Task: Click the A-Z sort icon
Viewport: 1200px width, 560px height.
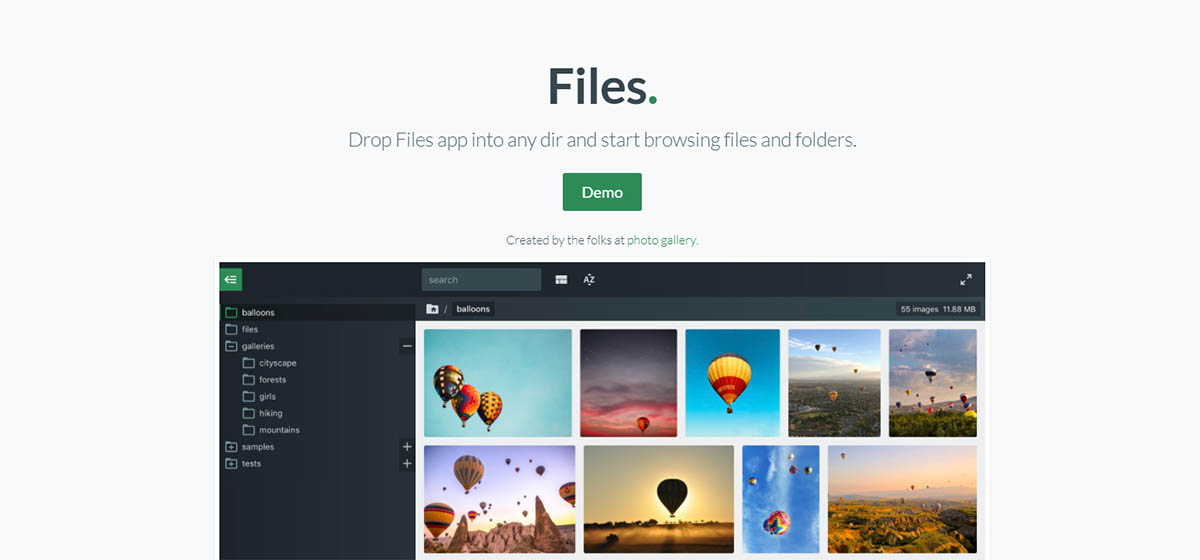Action: [589, 280]
